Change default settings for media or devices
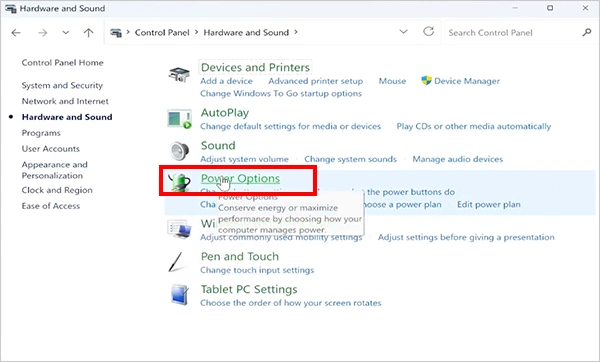Image resolution: width=600 pixels, height=362 pixels. point(290,126)
